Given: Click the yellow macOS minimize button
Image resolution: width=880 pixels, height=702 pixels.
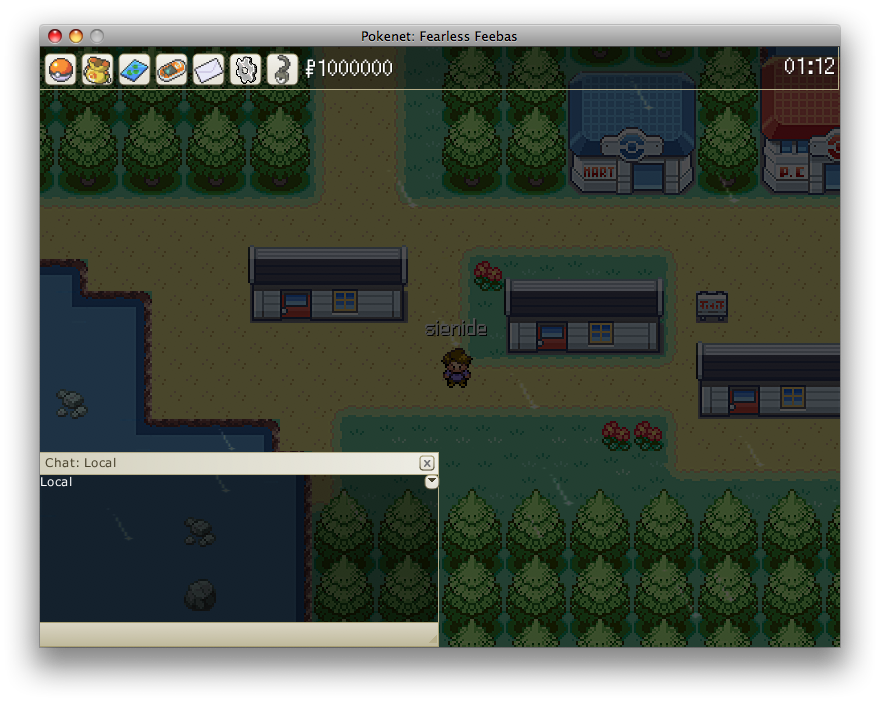Looking at the screenshot, I should click(x=76, y=36).
